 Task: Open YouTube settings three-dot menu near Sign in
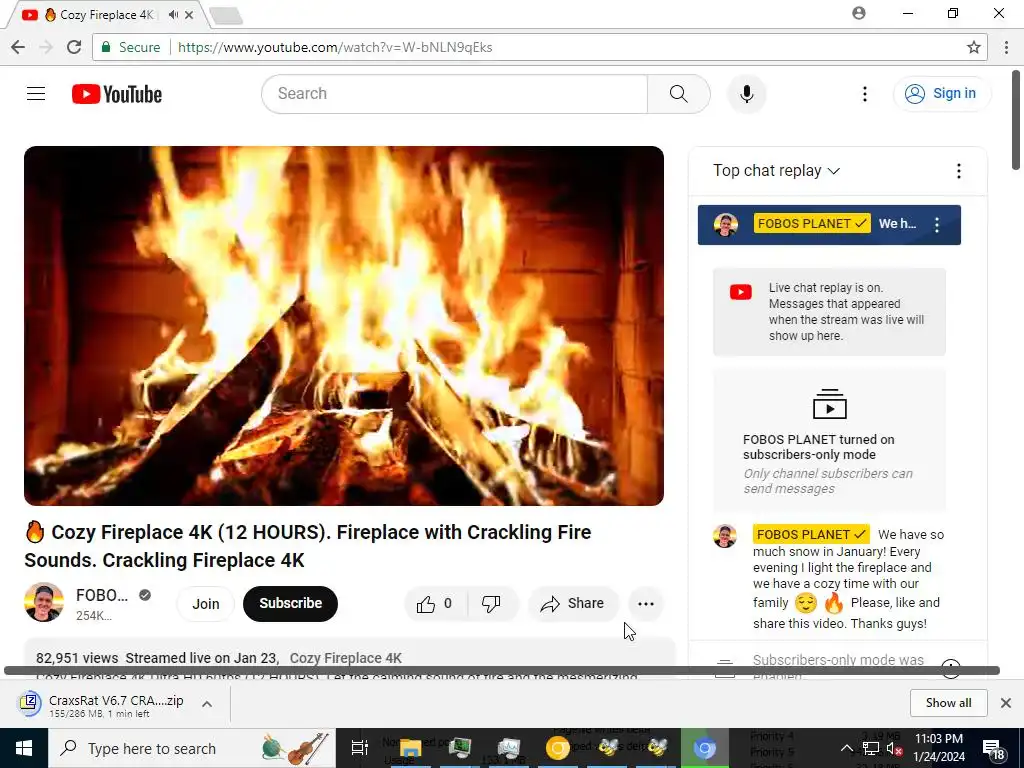coord(865,94)
